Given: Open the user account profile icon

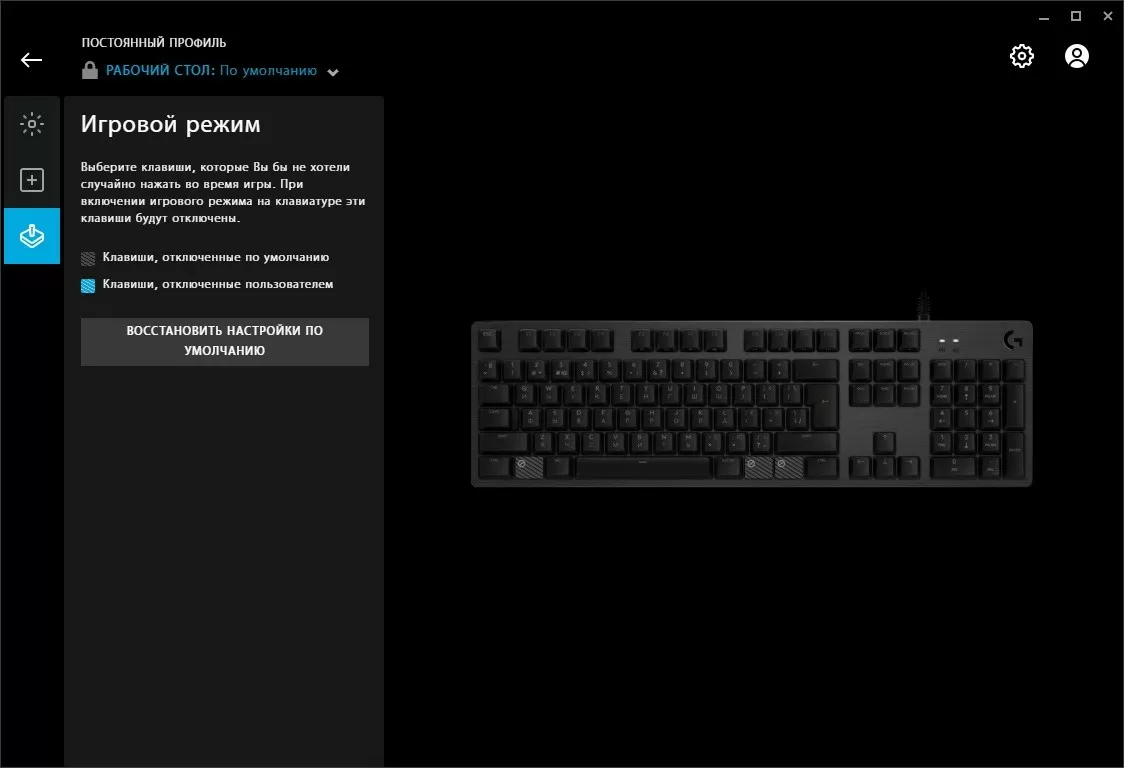Looking at the screenshot, I should (1077, 56).
